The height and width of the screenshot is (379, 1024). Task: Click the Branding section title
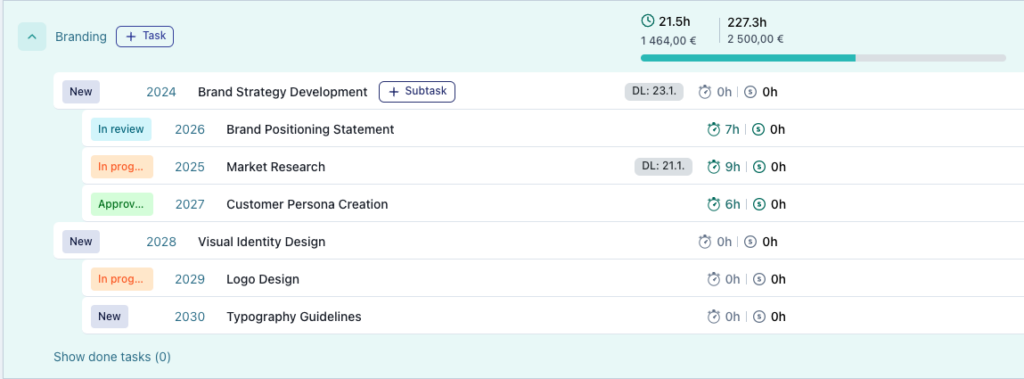tap(80, 37)
